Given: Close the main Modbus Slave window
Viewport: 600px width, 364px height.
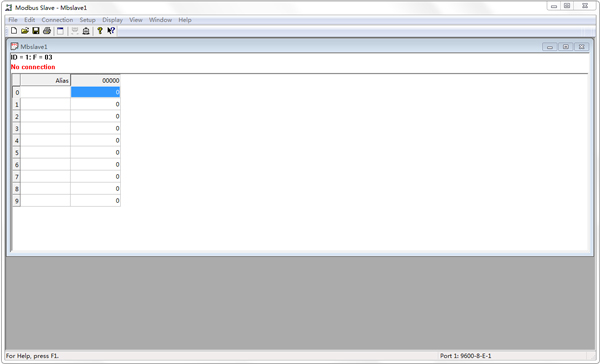Looking at the screenshot, I should (x=585, y=6).
